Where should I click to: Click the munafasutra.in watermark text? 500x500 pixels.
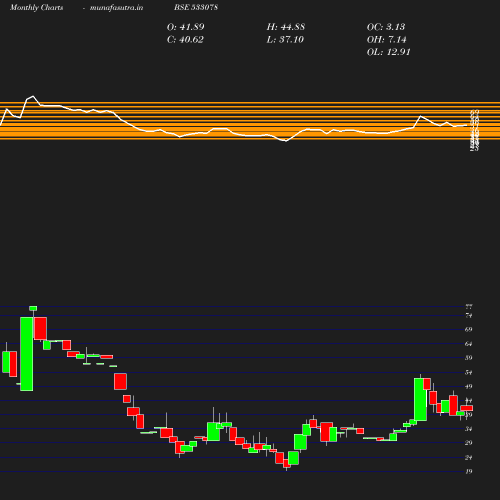(116, 7)
